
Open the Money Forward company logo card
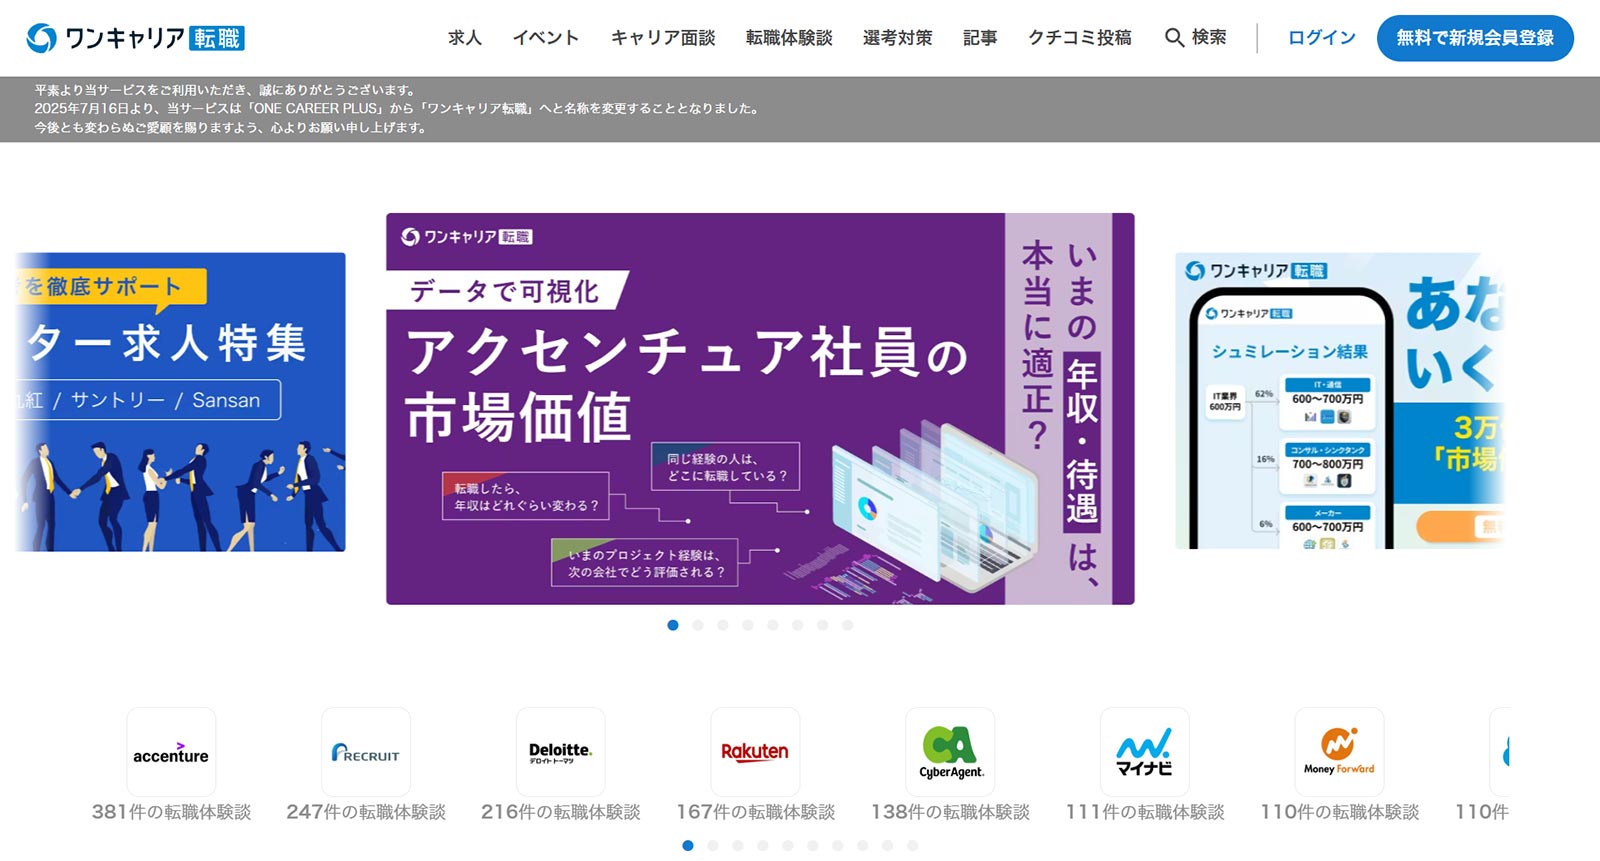(1339, 752)
